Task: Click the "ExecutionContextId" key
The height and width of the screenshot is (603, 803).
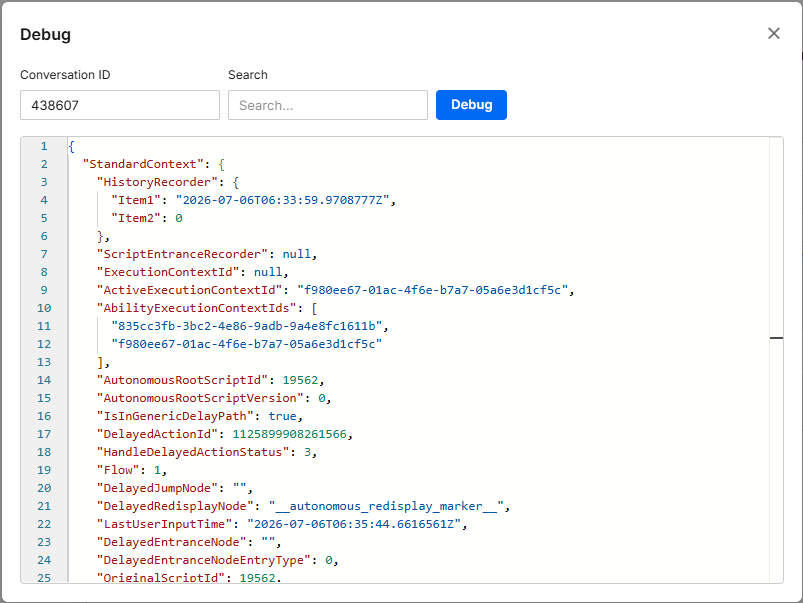Action: [168, 272]
